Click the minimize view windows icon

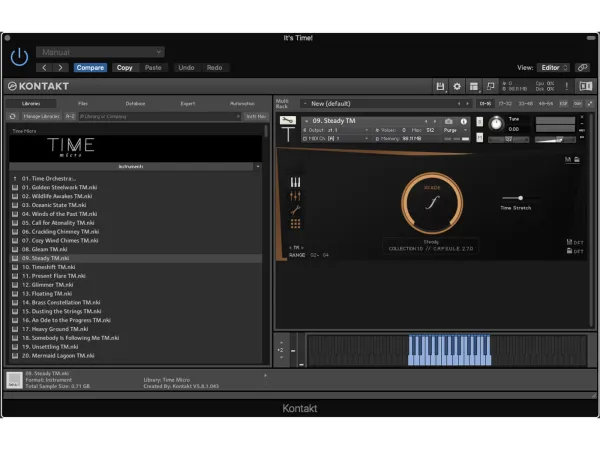[x=491, y=86]
